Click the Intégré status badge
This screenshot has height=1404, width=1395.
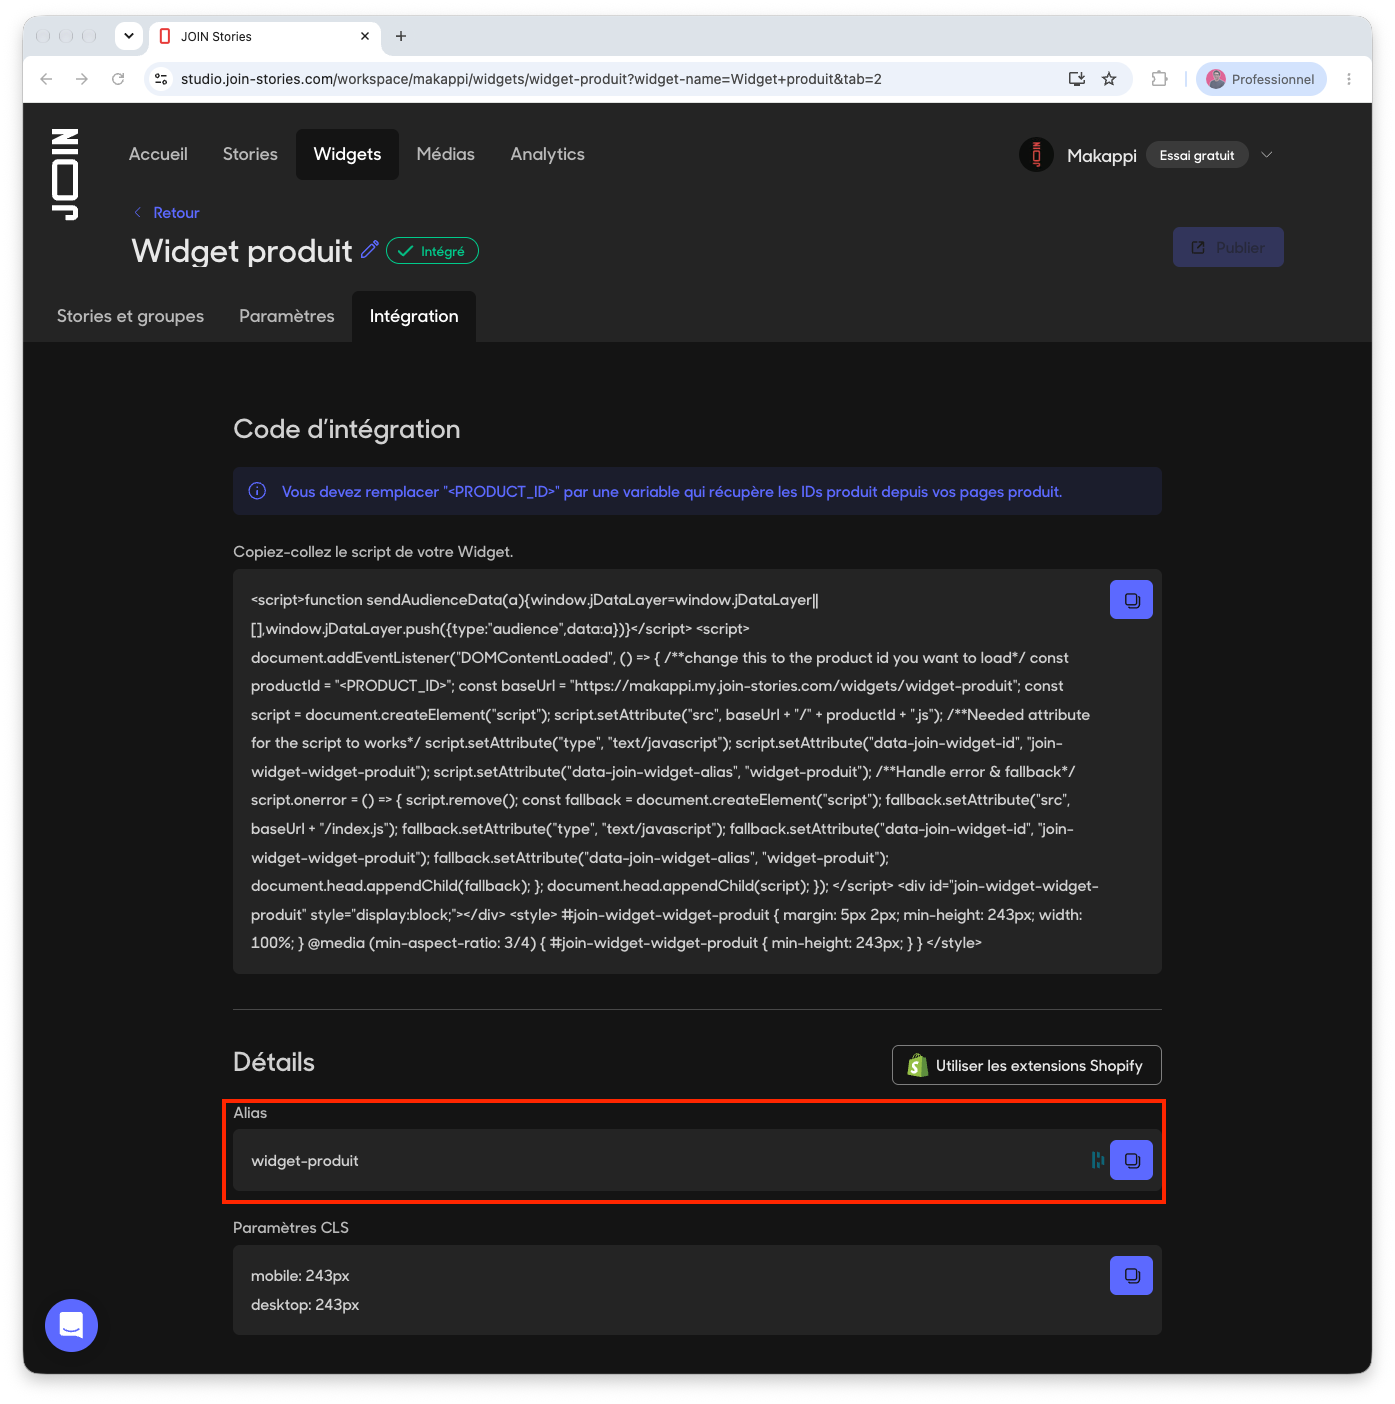pyautogui.click(x=432, y=251)
